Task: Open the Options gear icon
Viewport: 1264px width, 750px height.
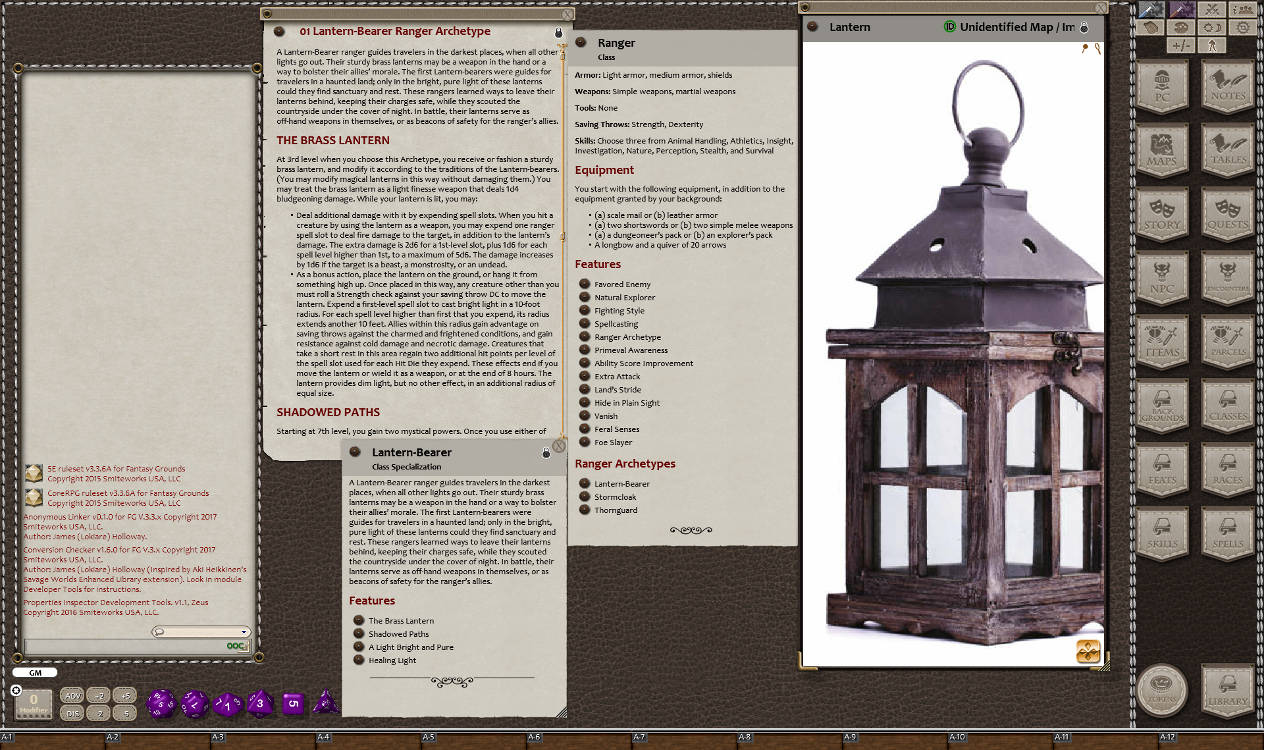Action: pyautogui.click(x=1242, y=27)
